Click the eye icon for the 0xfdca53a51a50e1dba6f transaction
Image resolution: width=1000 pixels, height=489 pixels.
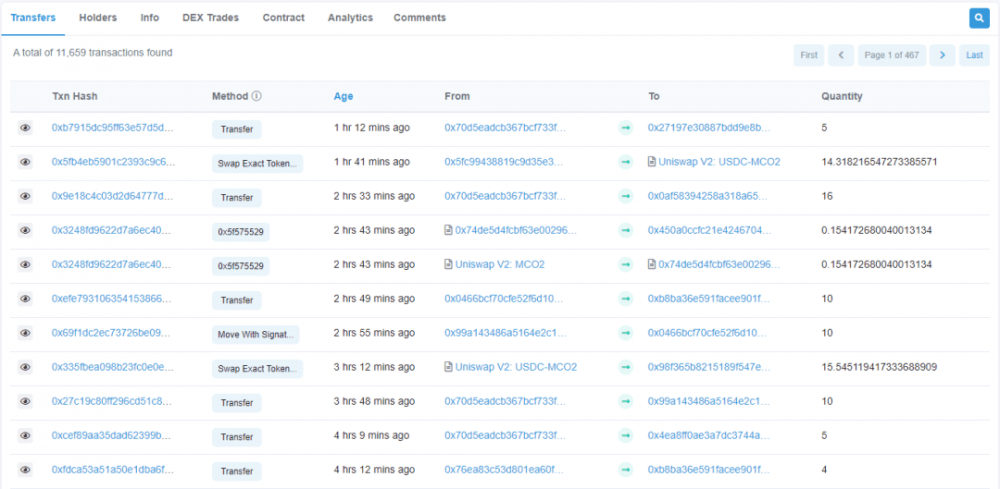[26, 470]
